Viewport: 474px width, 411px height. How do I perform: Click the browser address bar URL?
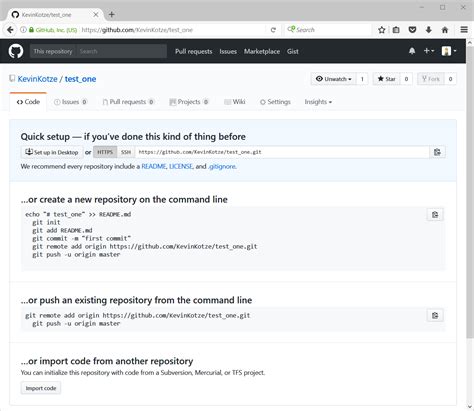click(x=137, y=30)
